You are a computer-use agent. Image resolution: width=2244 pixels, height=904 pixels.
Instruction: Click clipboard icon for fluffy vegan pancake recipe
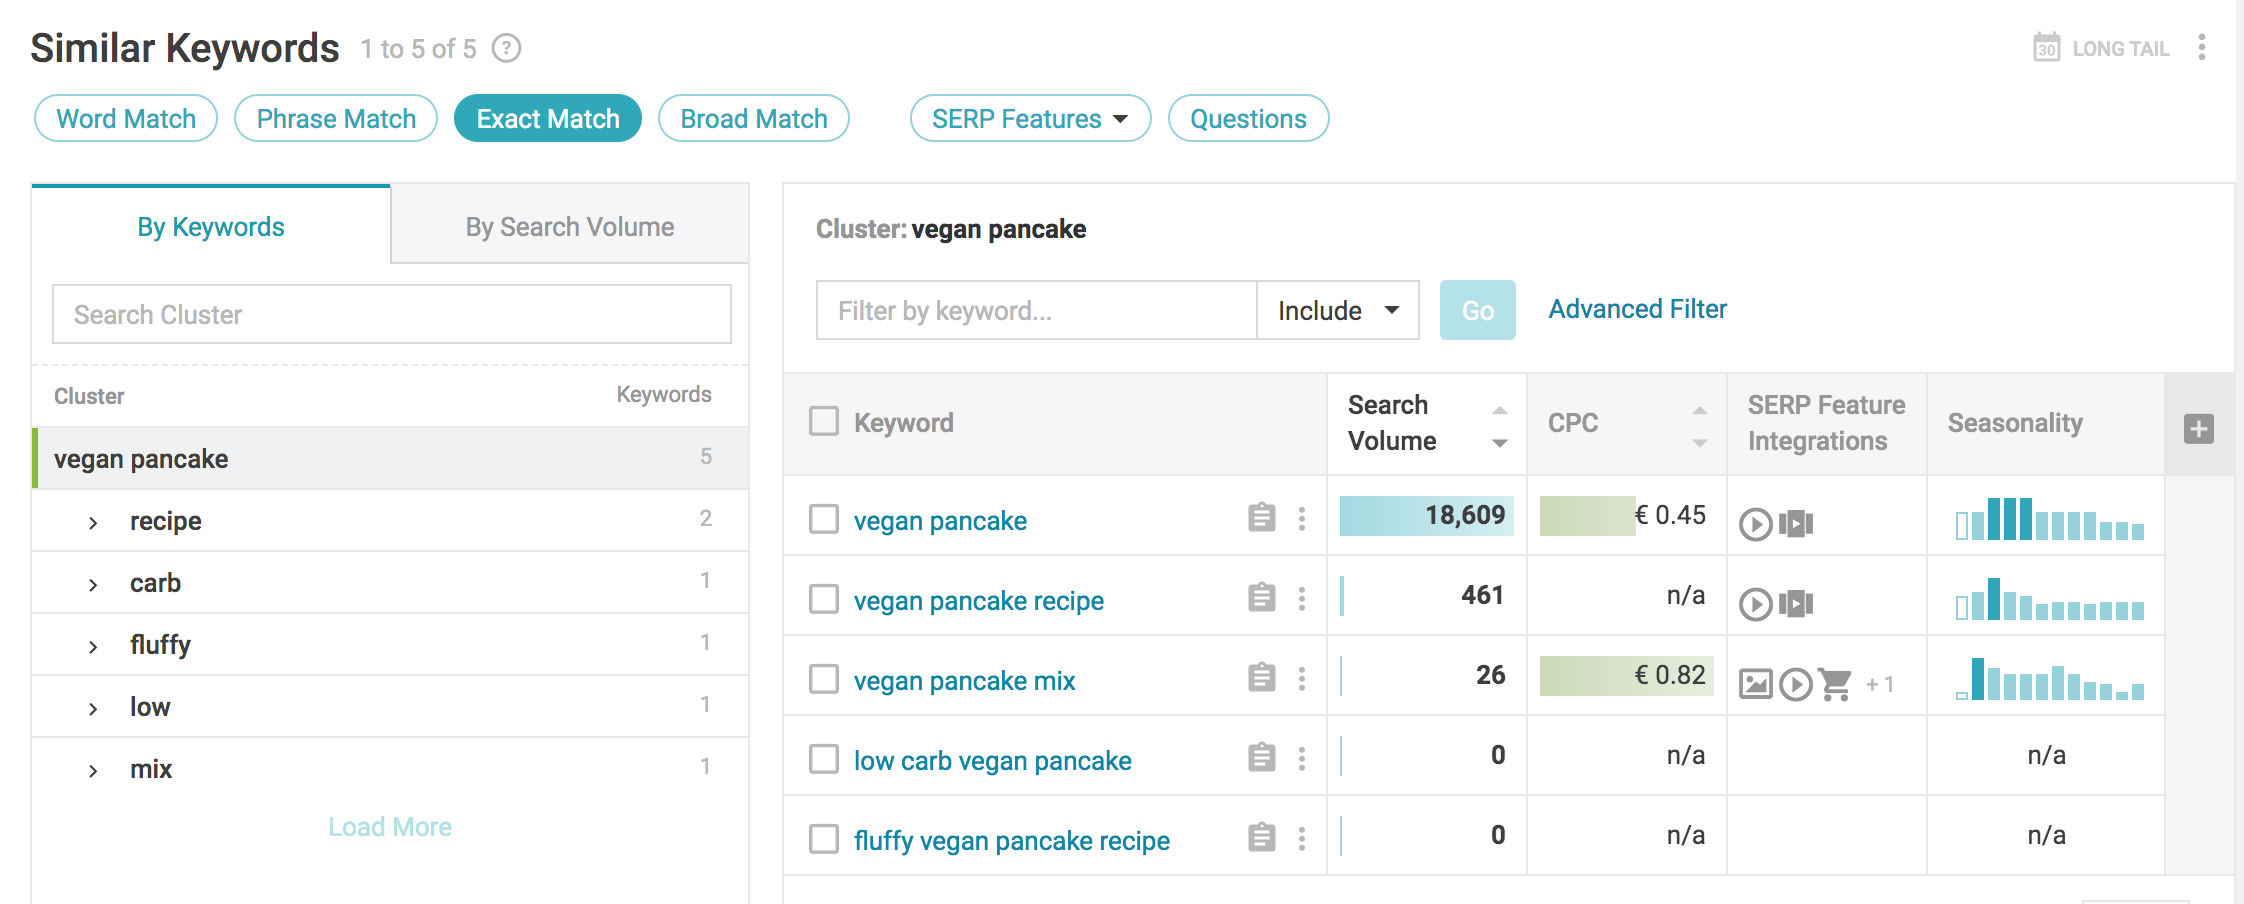pyautogui.click(x=1261, y=837)
